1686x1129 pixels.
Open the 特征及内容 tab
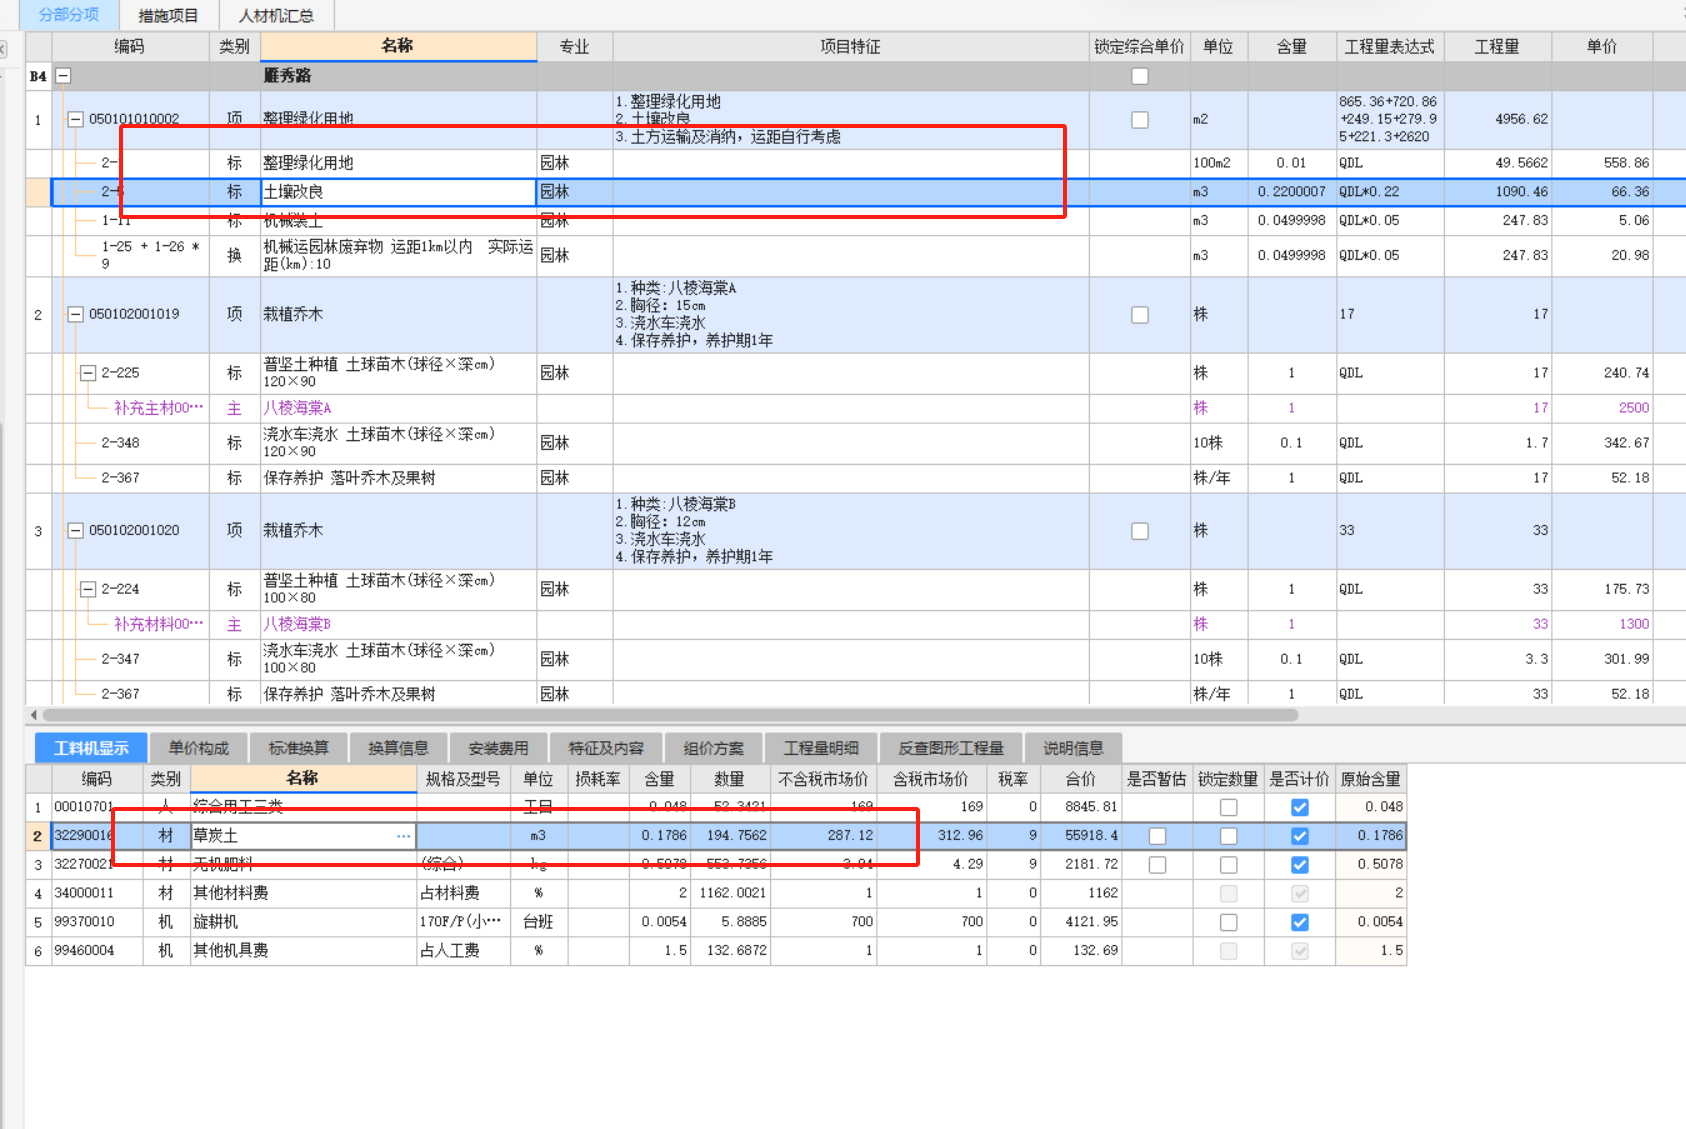click(606, 748)
